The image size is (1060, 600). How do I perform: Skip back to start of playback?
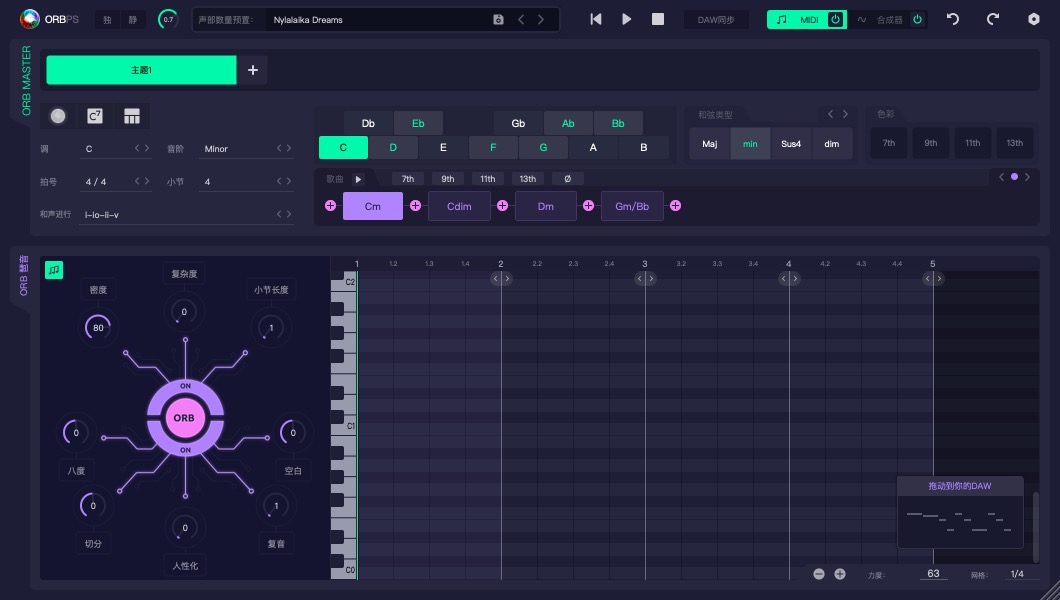[x=596, y=20]
